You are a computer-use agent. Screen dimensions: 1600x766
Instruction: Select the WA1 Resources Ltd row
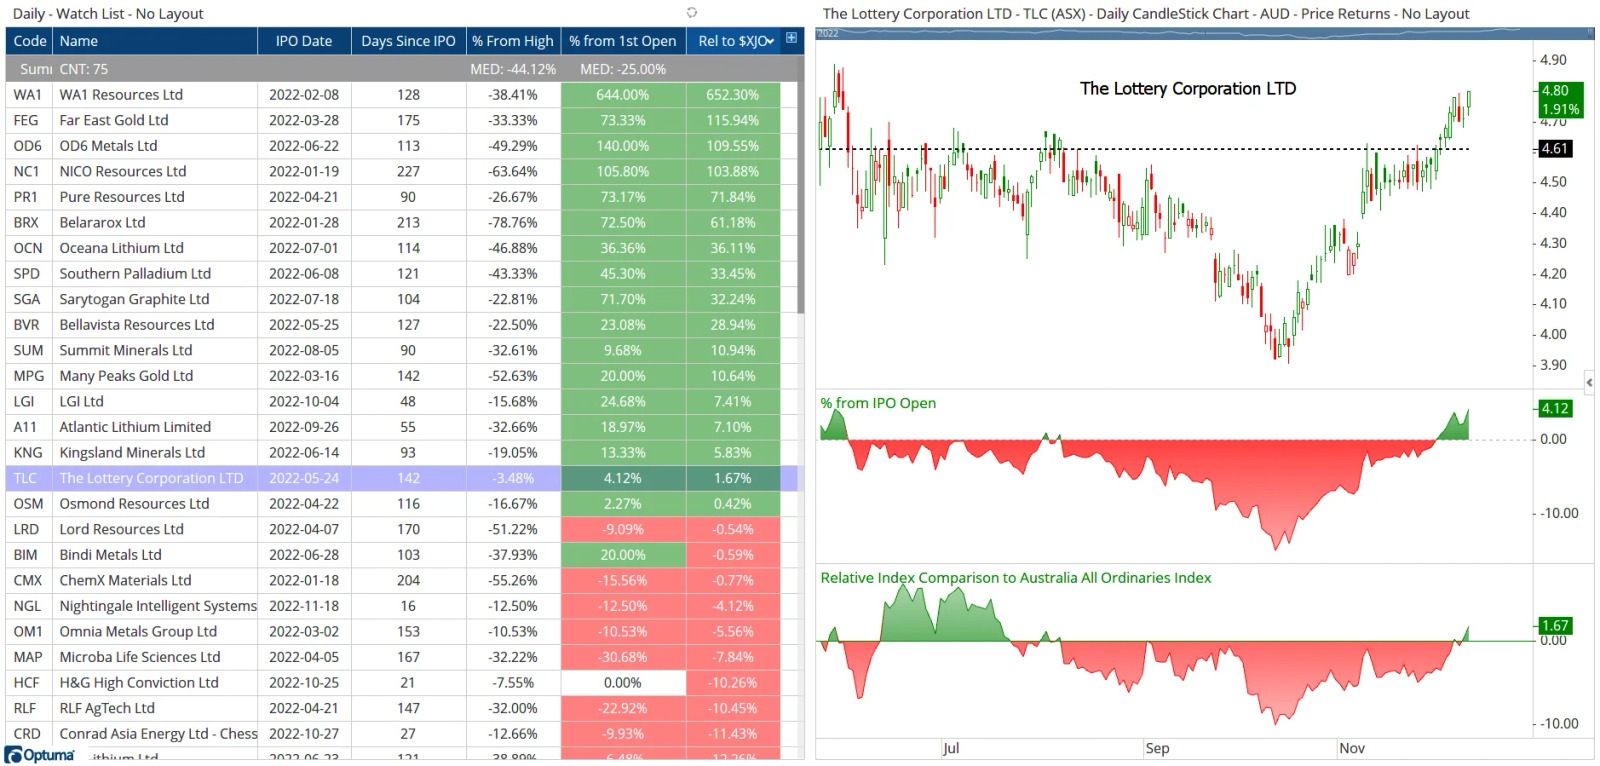point(401,94)
